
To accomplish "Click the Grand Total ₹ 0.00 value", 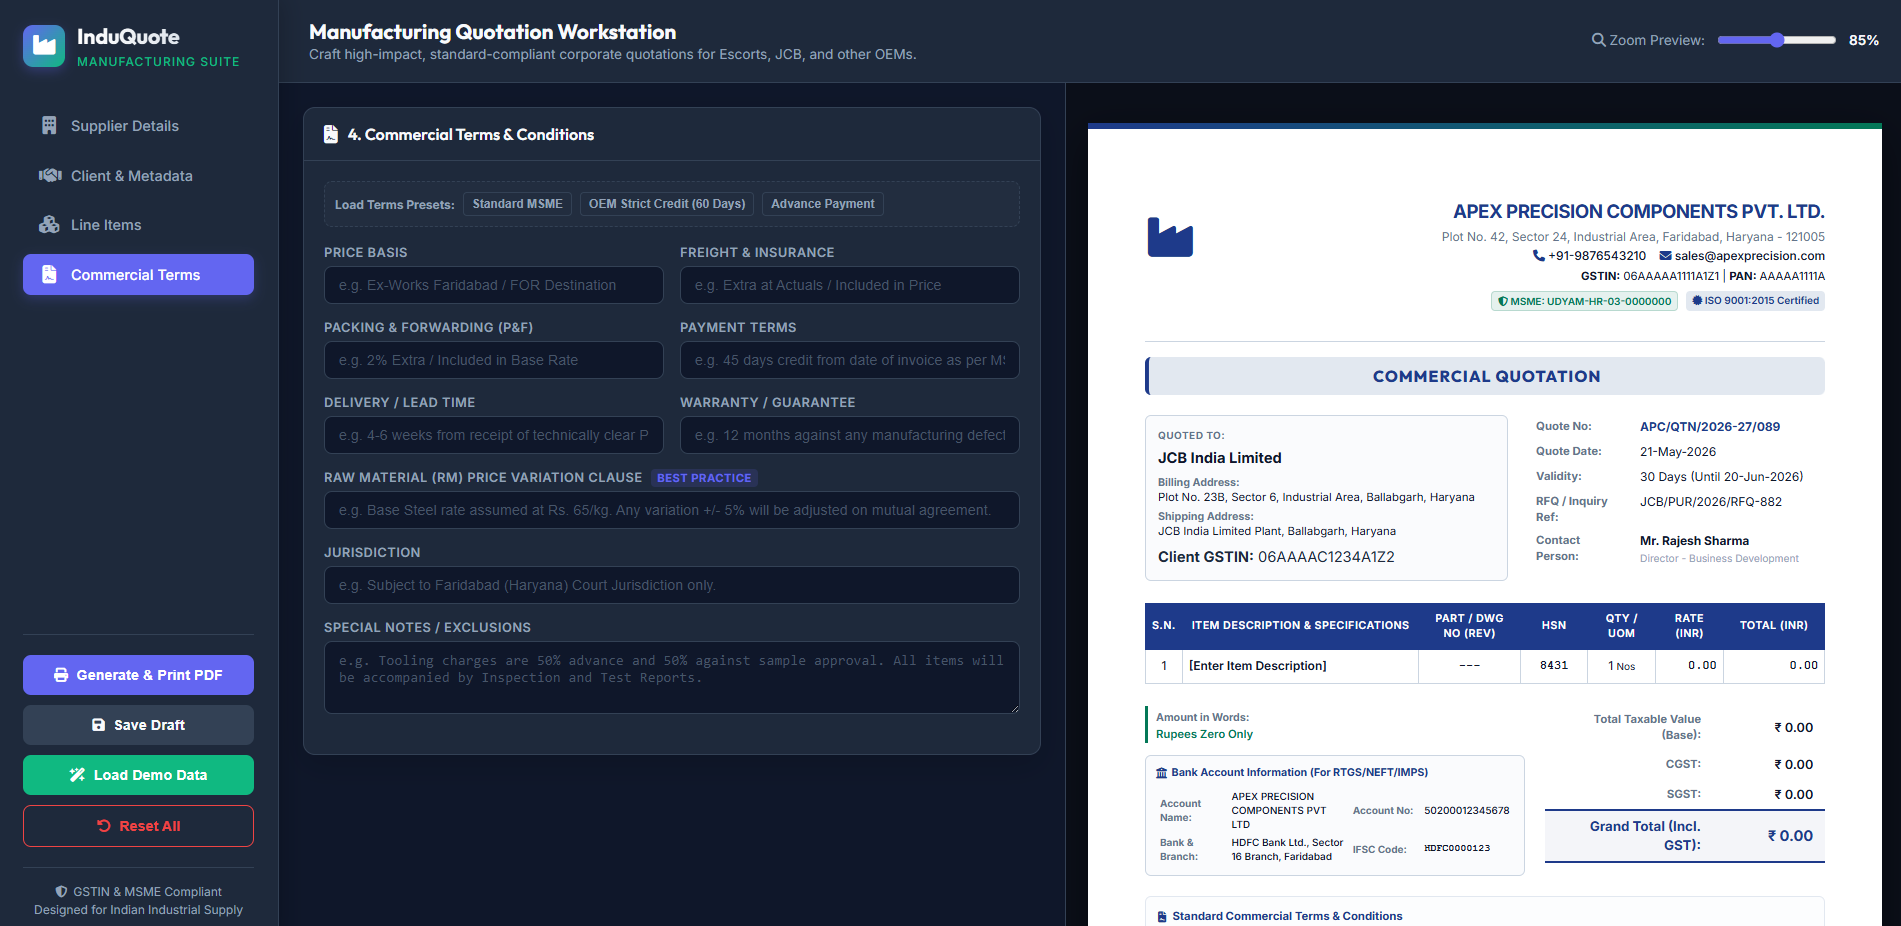I will pyautogui.click(x=1790, y=836).
